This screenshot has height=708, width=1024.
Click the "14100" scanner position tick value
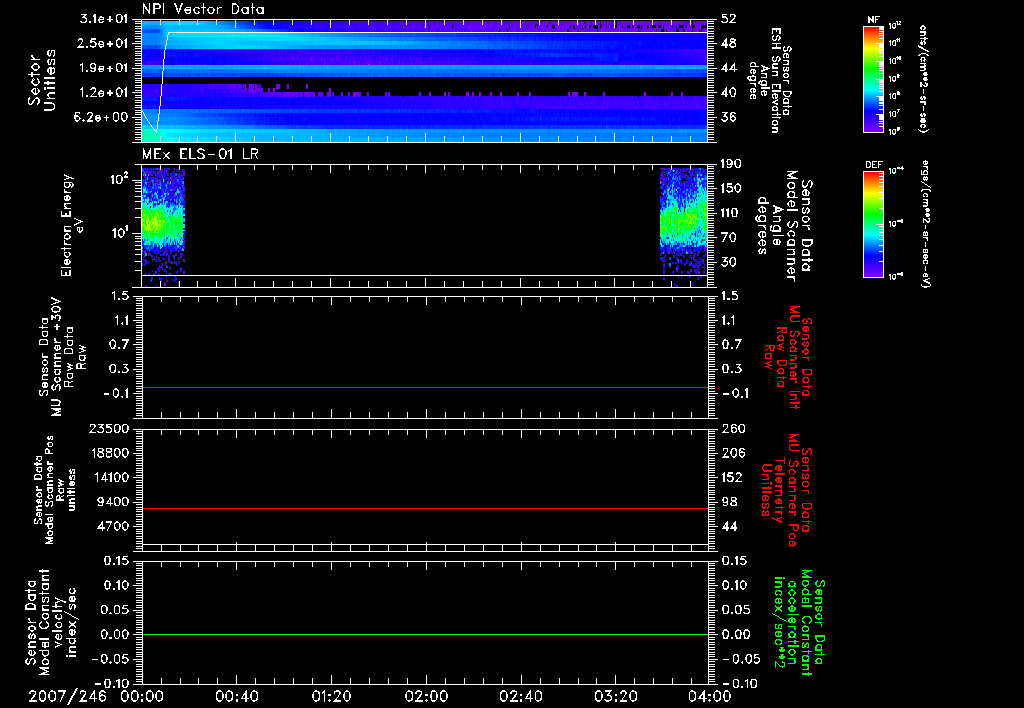[x=109, y=477]
